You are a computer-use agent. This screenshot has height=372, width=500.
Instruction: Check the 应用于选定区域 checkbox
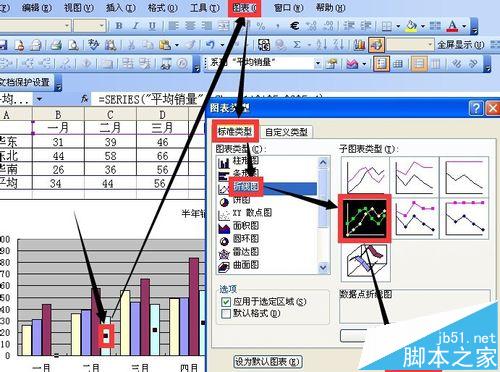coord(226,302)
